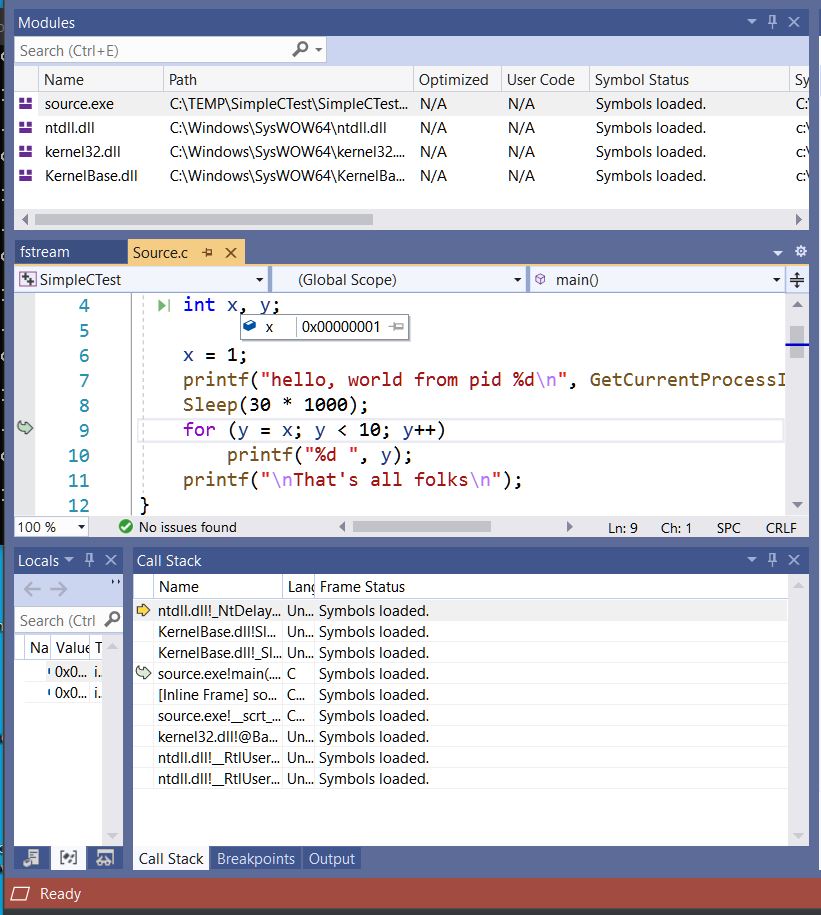Click the Modules search magnifier icon
Image resolution: width=821 pixels, height=915 pixels.
(300, 49)
